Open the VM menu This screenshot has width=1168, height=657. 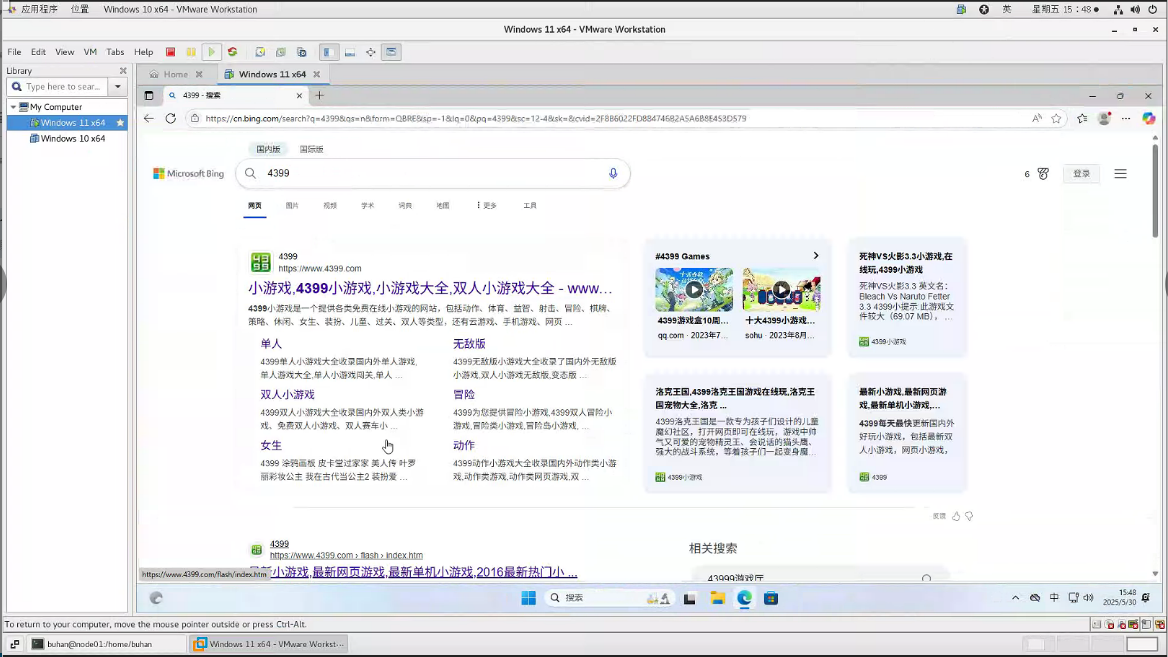point(90,52)
